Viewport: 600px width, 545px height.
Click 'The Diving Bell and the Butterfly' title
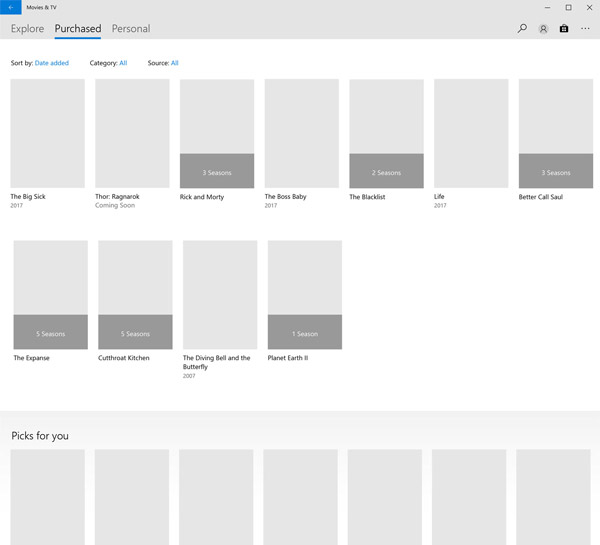217,362
